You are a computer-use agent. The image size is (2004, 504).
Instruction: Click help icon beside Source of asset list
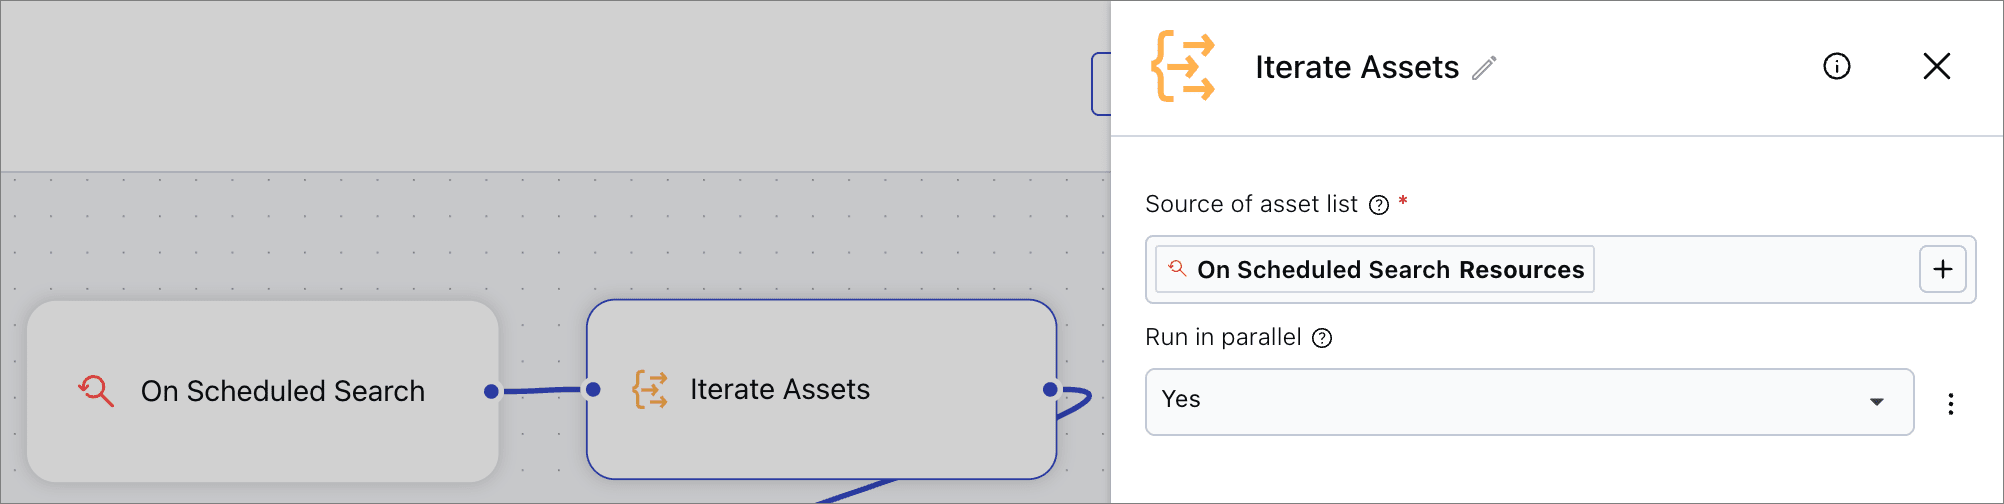click(x=1379, y=205)
